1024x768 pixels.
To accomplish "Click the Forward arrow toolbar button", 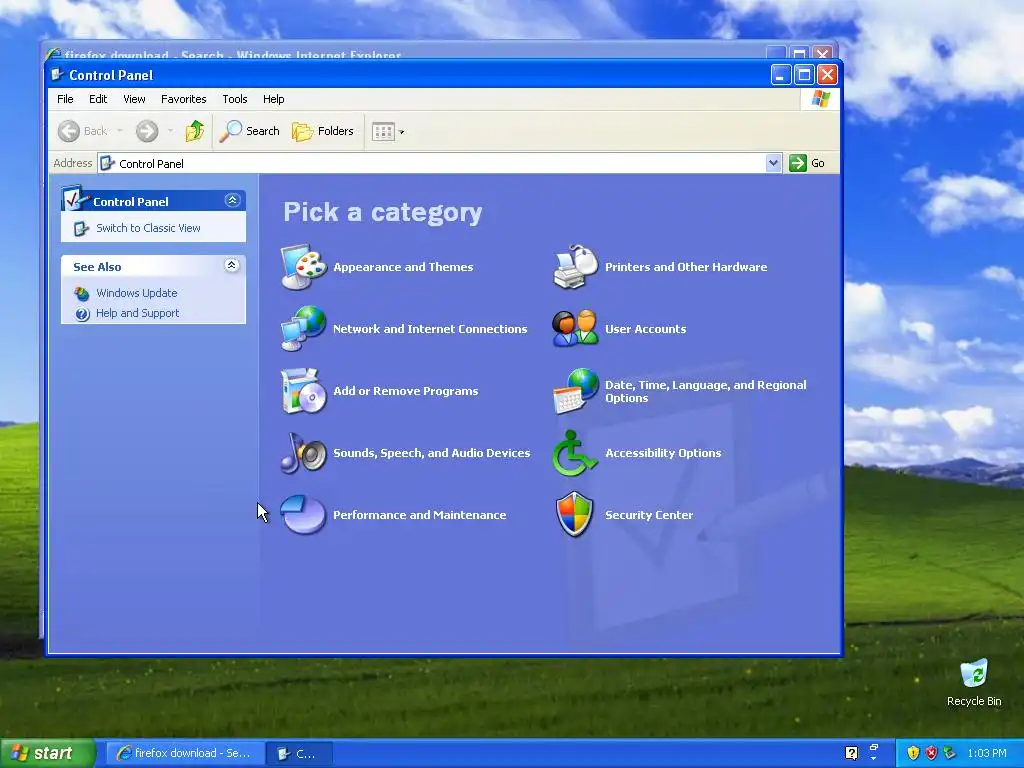I will (147, 131).
